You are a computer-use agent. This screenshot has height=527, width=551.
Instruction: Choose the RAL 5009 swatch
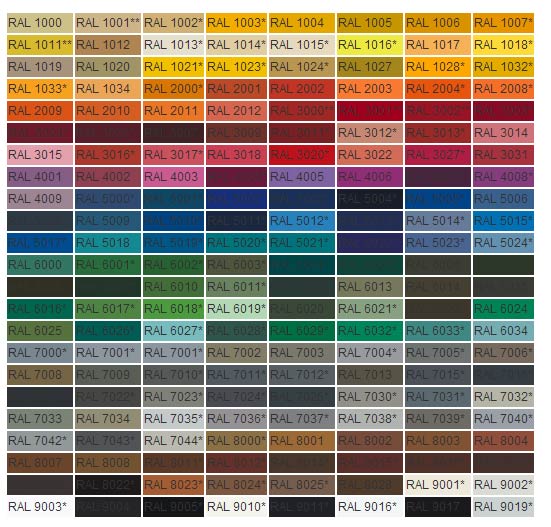[108, 221]
